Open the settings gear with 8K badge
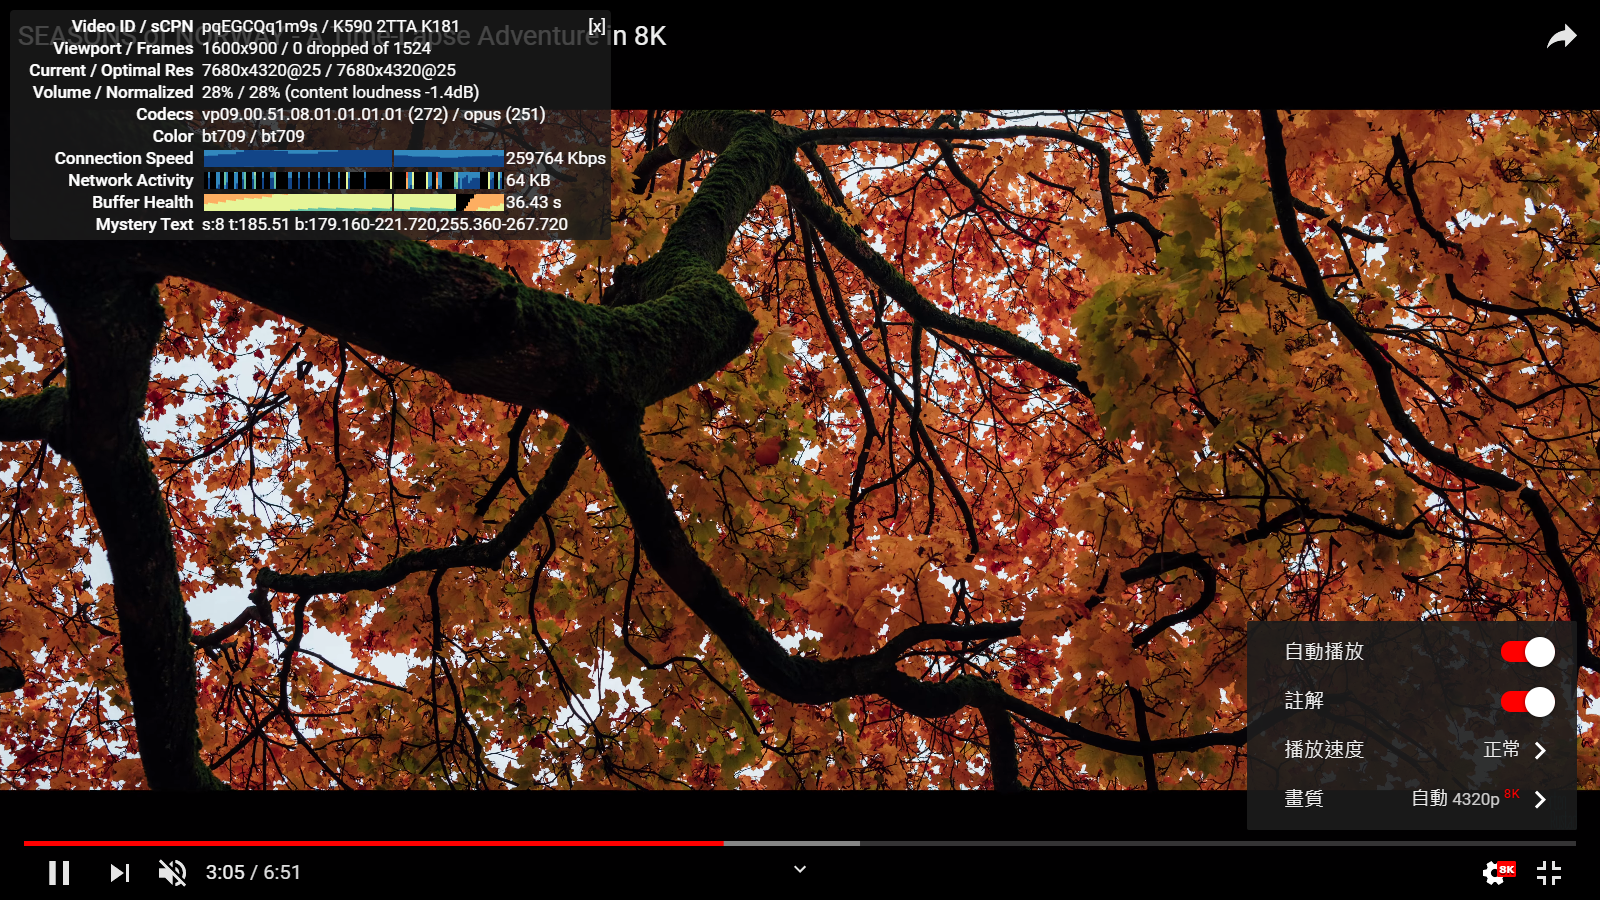 pyautogui.click(x=1498, y=873)
